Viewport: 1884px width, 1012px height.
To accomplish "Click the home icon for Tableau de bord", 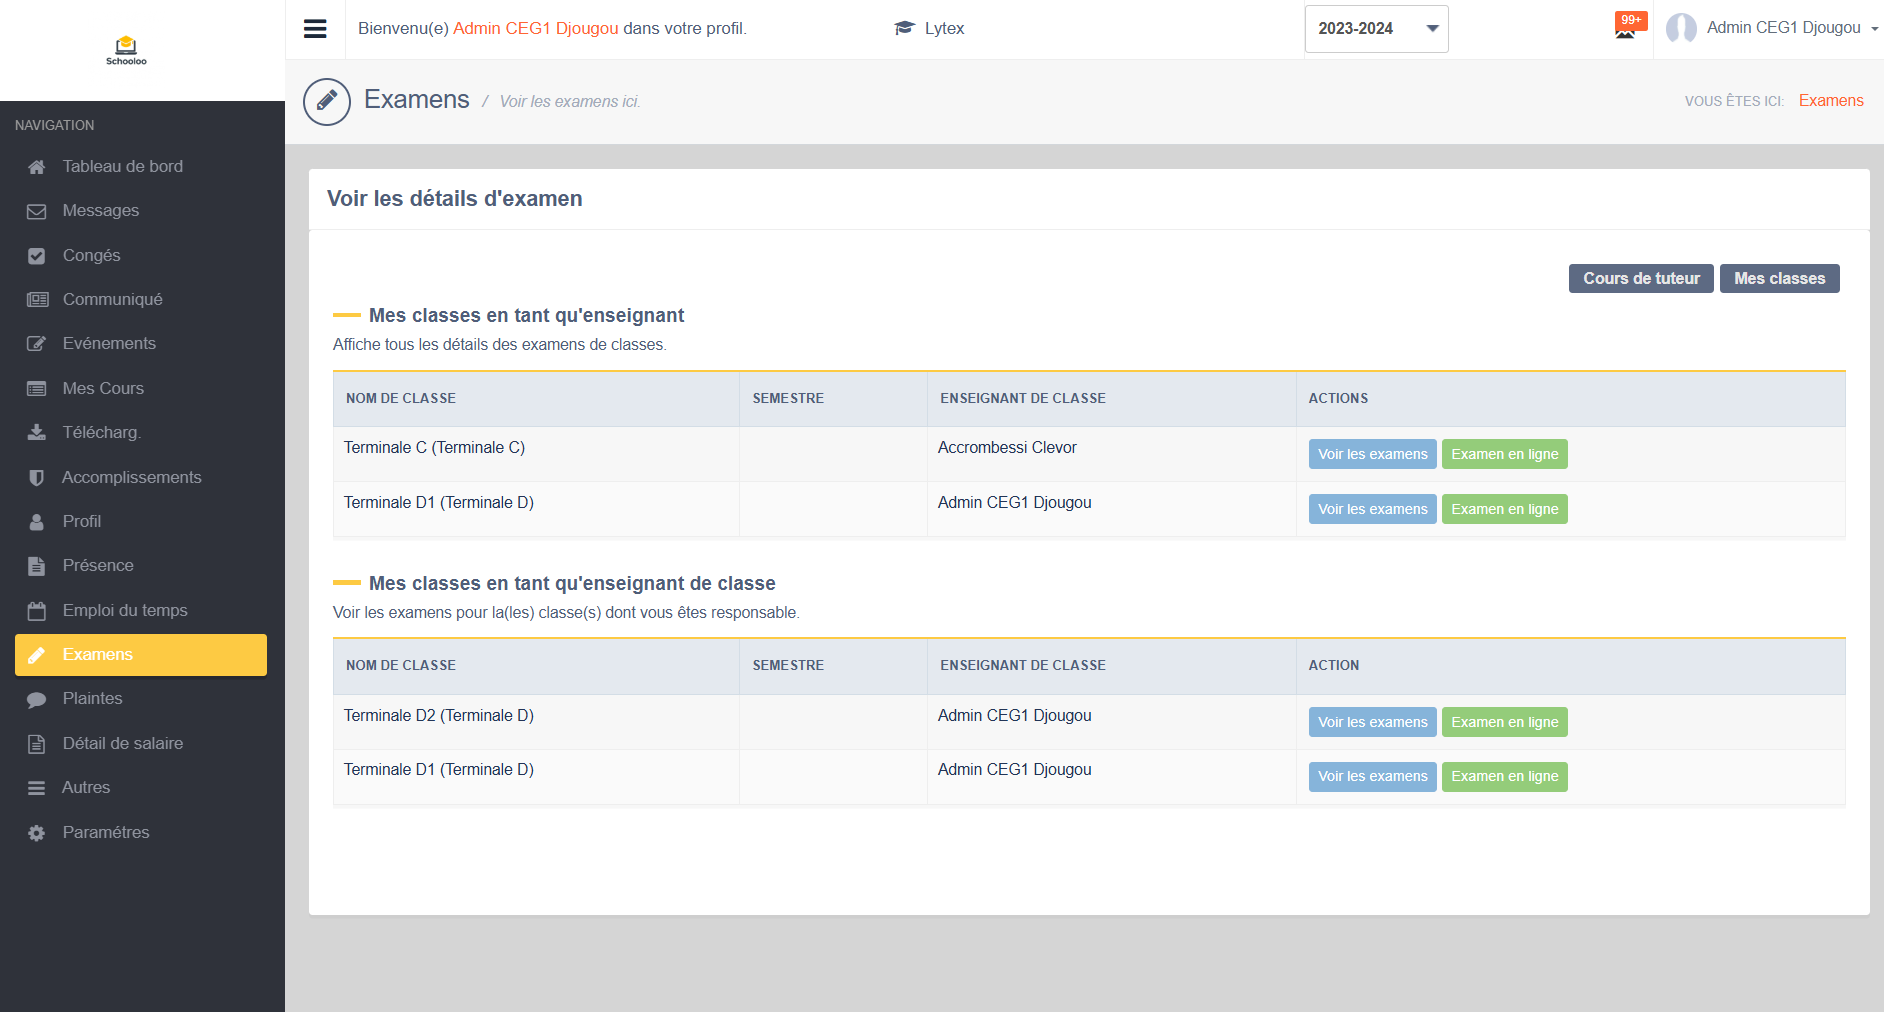I will (37, 167).
